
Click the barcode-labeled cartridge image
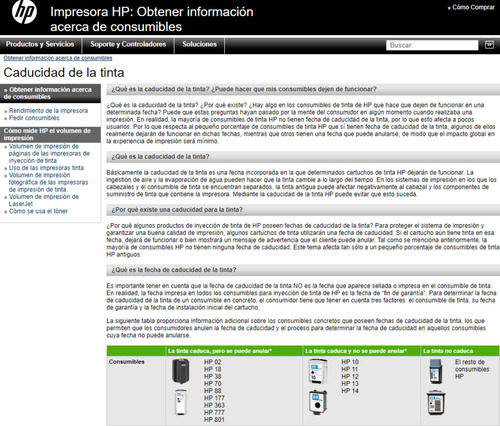pos(436,402)
